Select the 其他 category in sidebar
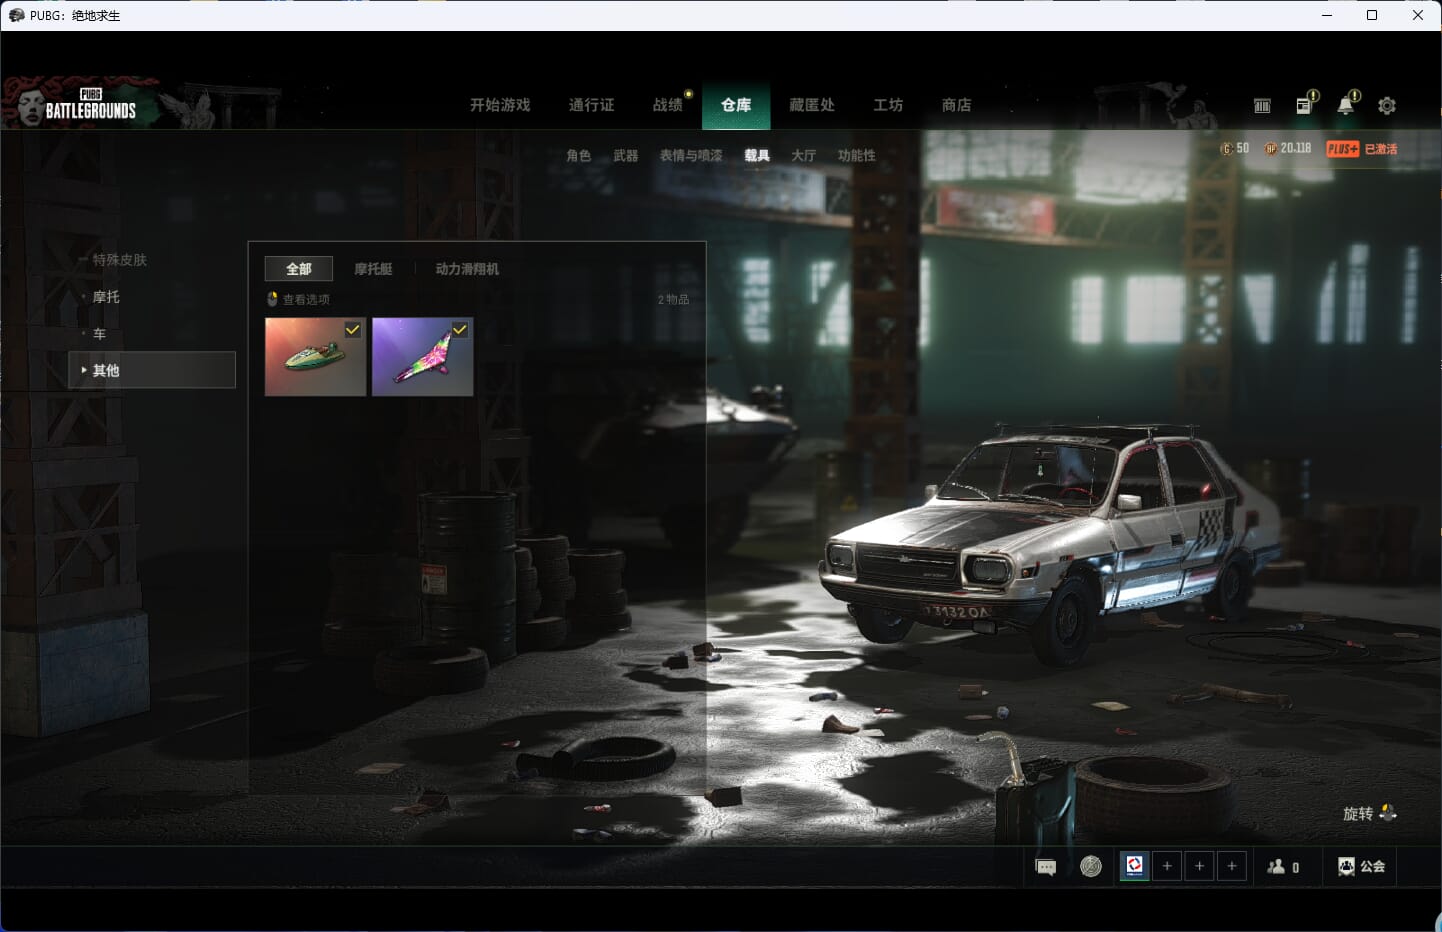Screen dimensions: 1442x932 click(x=152, y=370)
